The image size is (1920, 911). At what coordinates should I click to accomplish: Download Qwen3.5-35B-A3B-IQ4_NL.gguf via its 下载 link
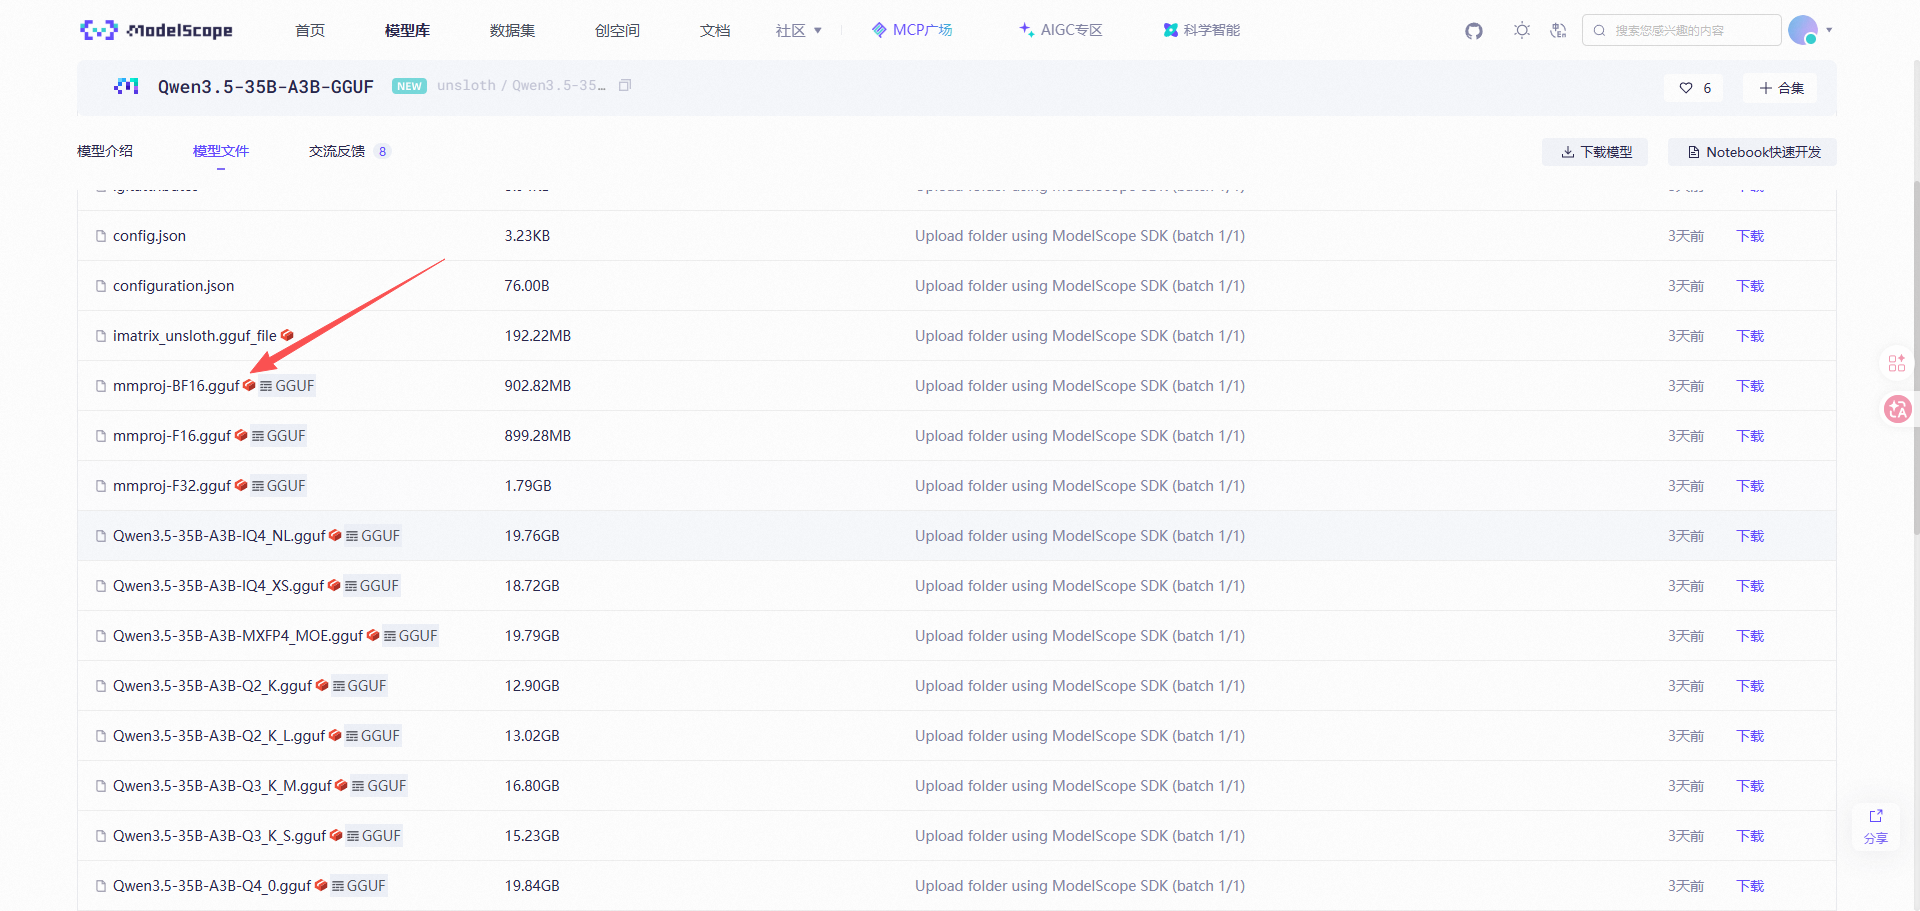point(1750,536)
